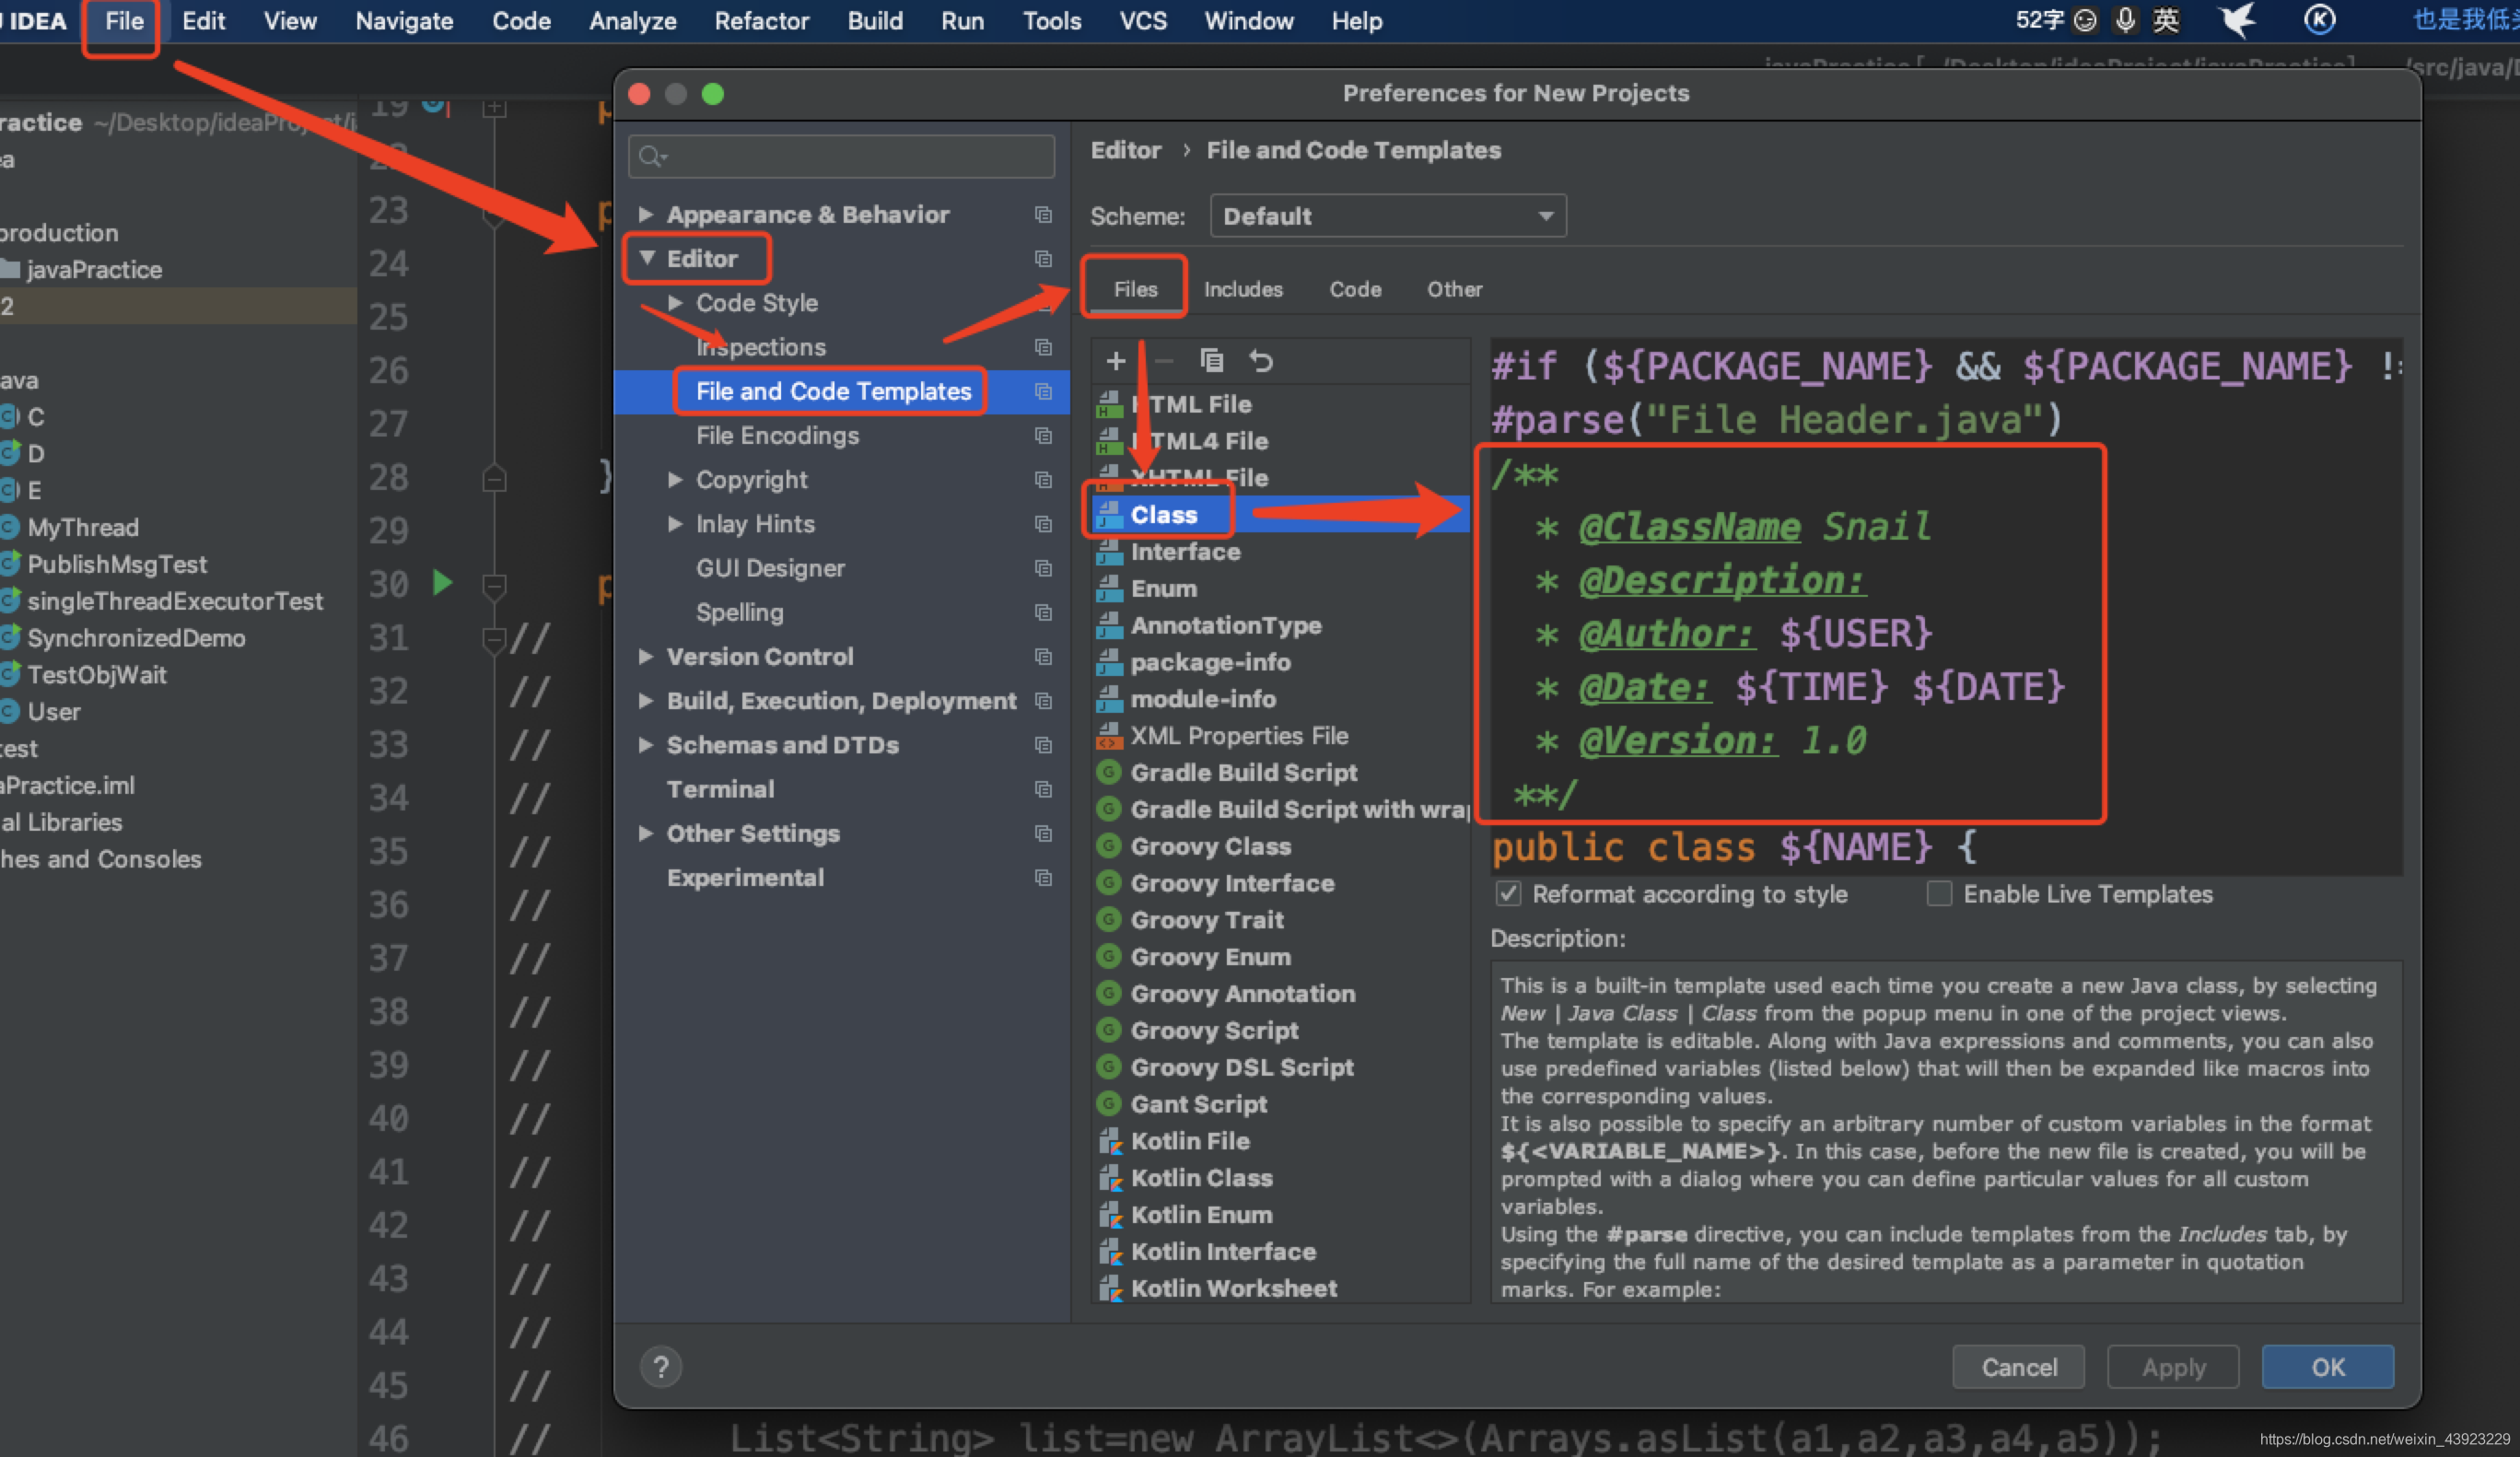Screen dimensions: 2520x1457
Task: Click the reset to default undo icon
Action: (x=1261, y=360)
